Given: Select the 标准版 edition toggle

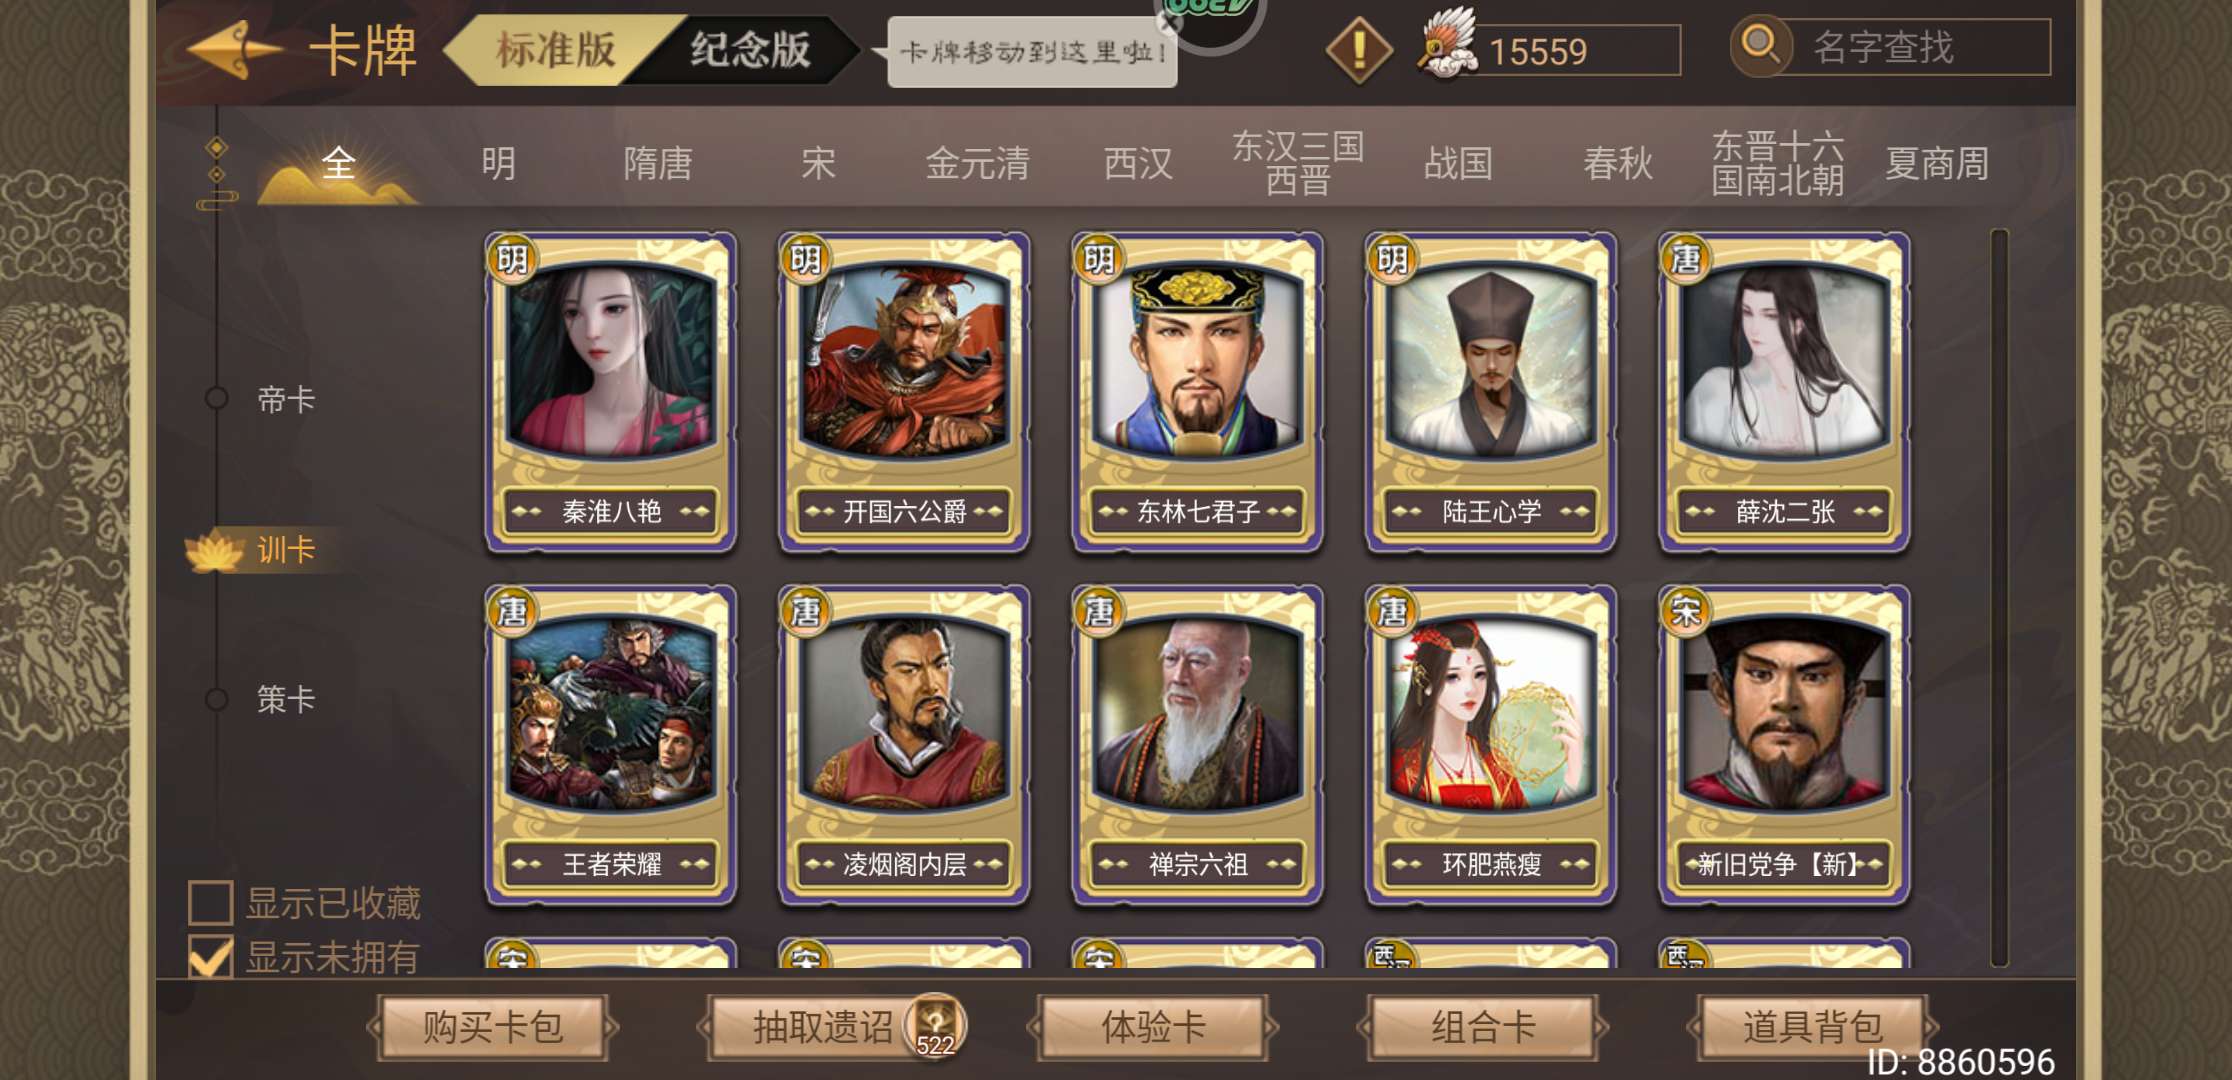Looking at the screenshot, I should 556,50.
